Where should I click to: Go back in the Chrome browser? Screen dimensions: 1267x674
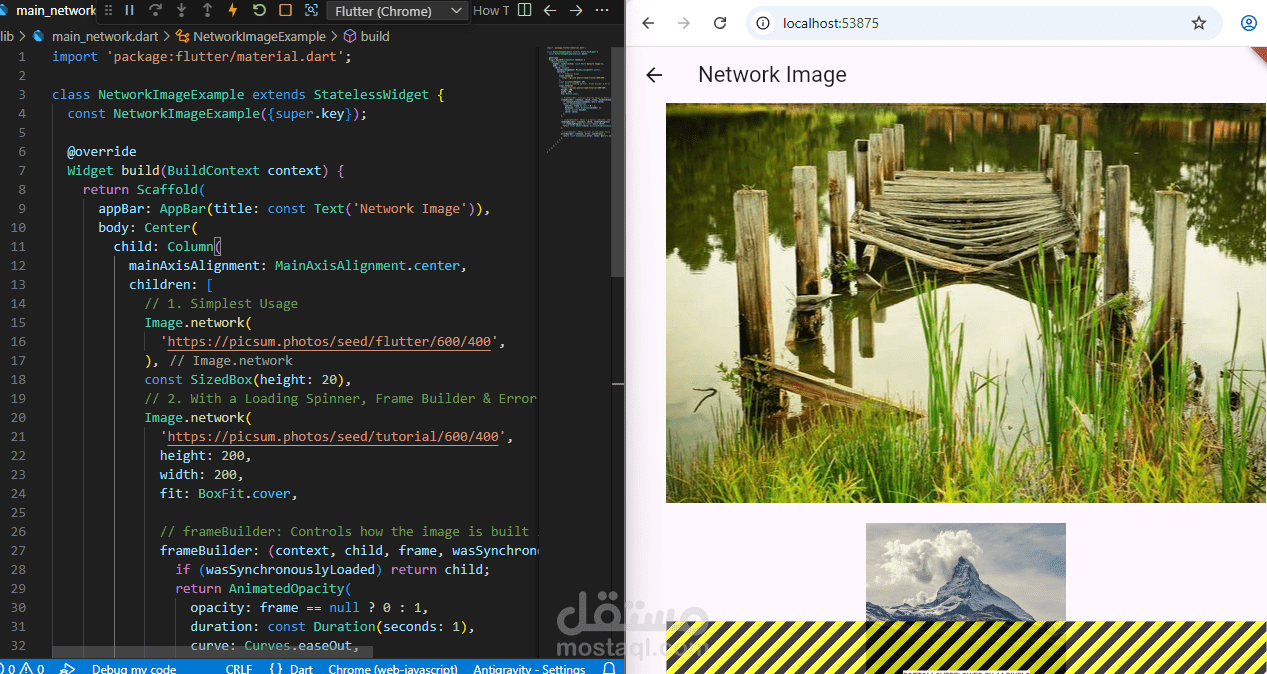648,23
